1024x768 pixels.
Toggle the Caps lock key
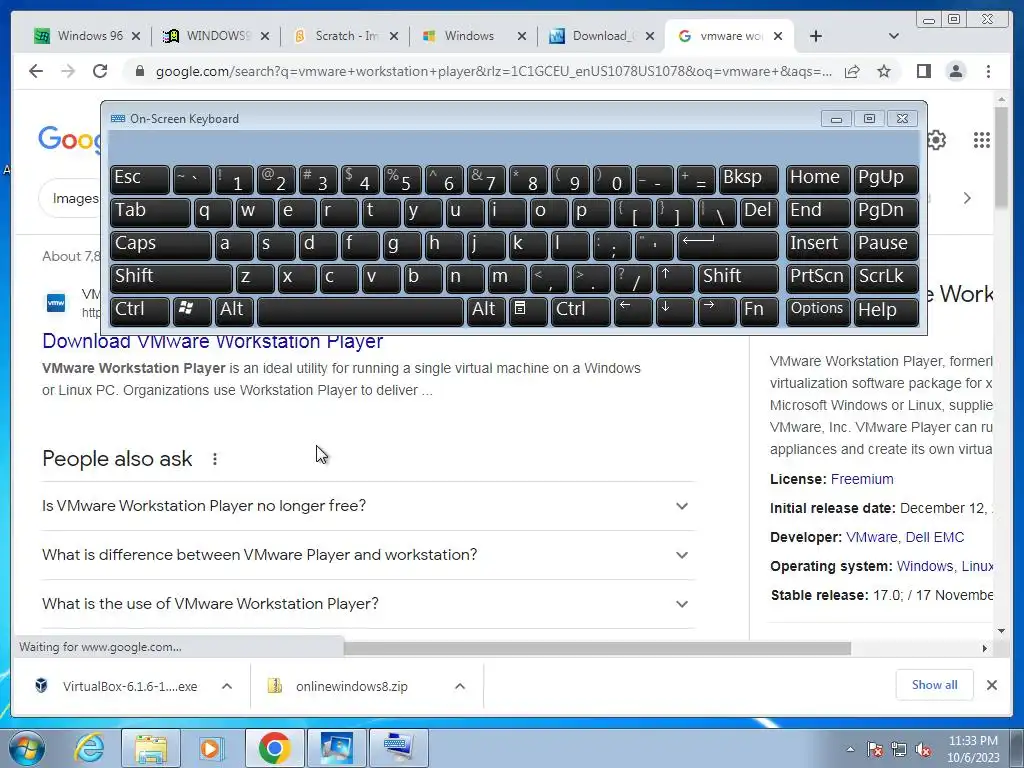161,246
